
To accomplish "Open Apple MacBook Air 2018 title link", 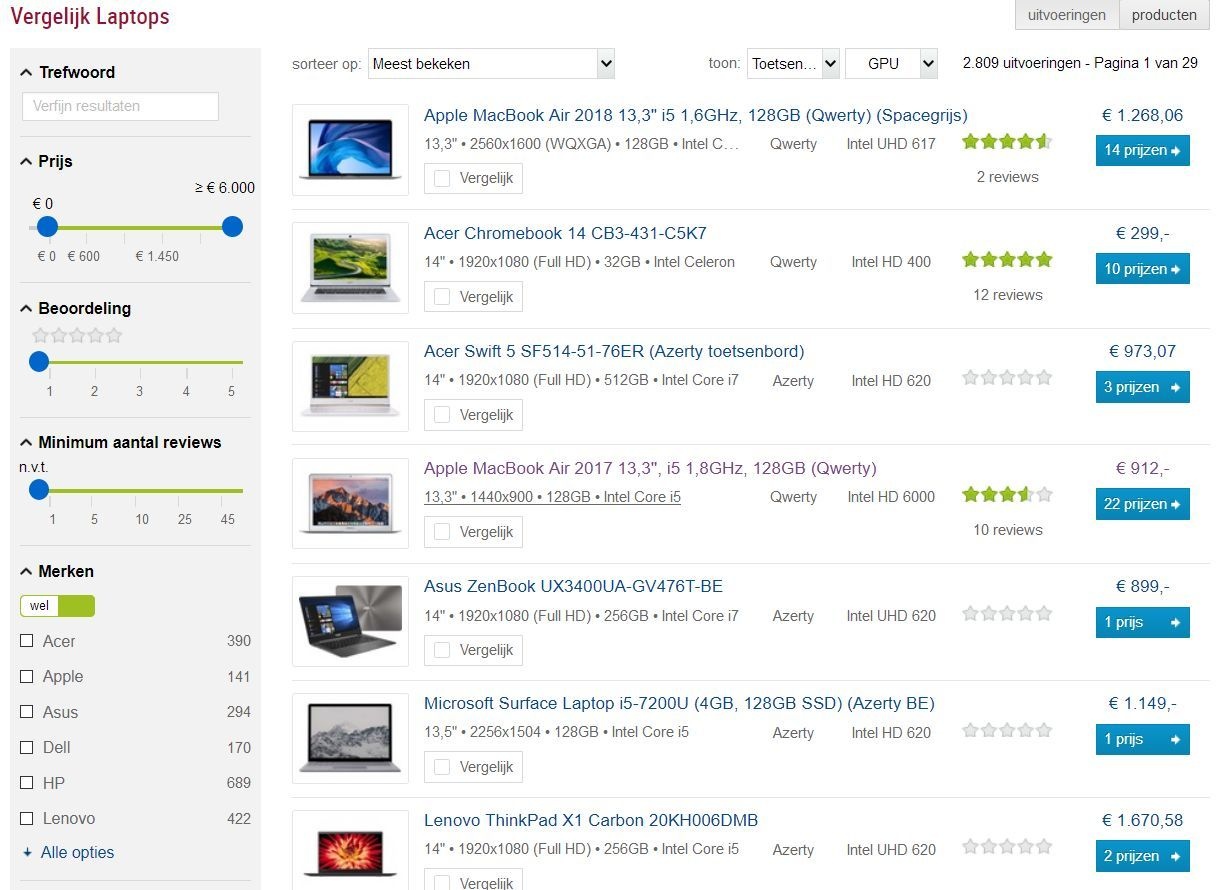I will click(x=696, y=115).
